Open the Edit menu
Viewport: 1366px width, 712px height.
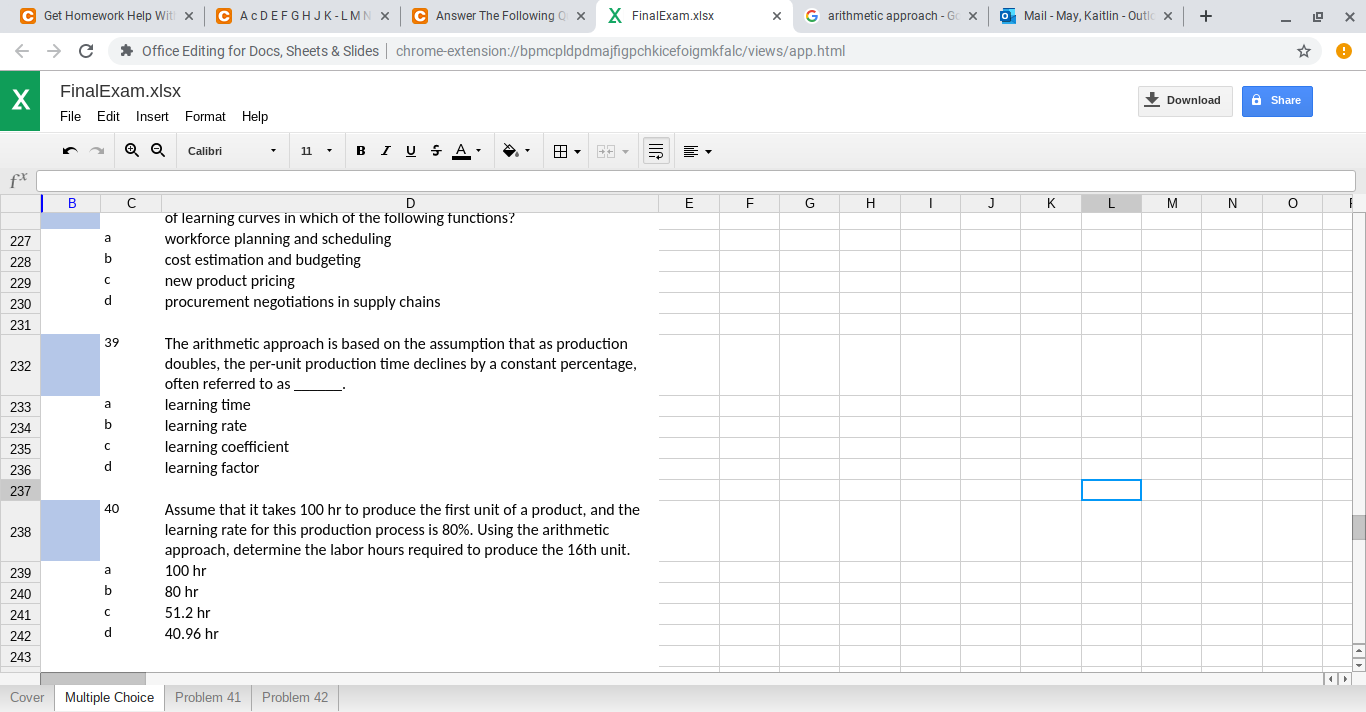click(108, 116)
